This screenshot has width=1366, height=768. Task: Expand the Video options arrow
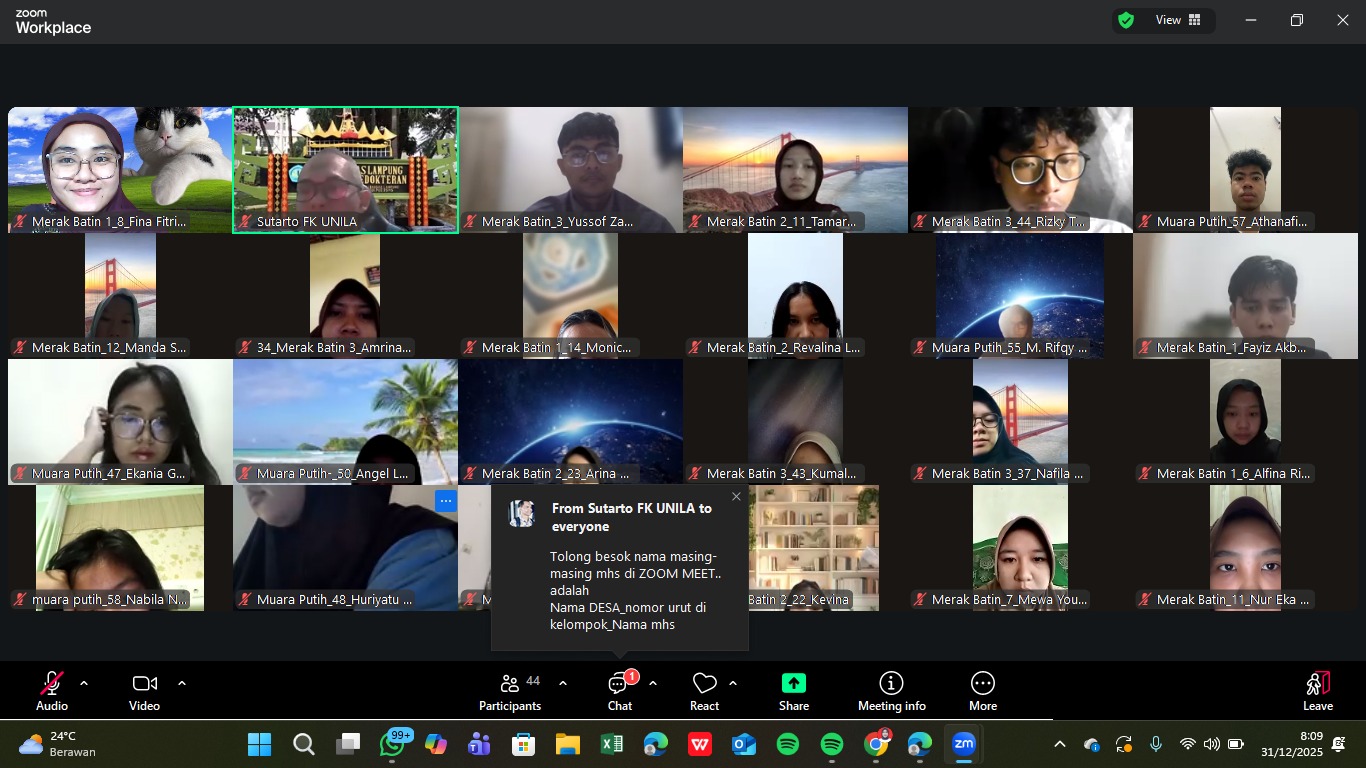[x=182, y=684]
